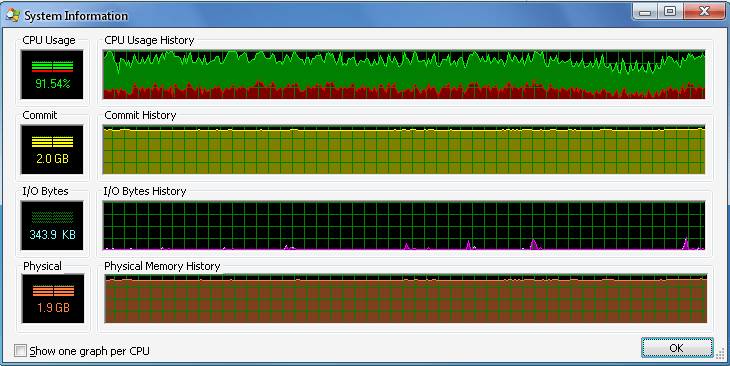Screen dimensions: 730x366
Task: Click the 'Show one graph per CPU' label
Action: click(x=89, y=351)
